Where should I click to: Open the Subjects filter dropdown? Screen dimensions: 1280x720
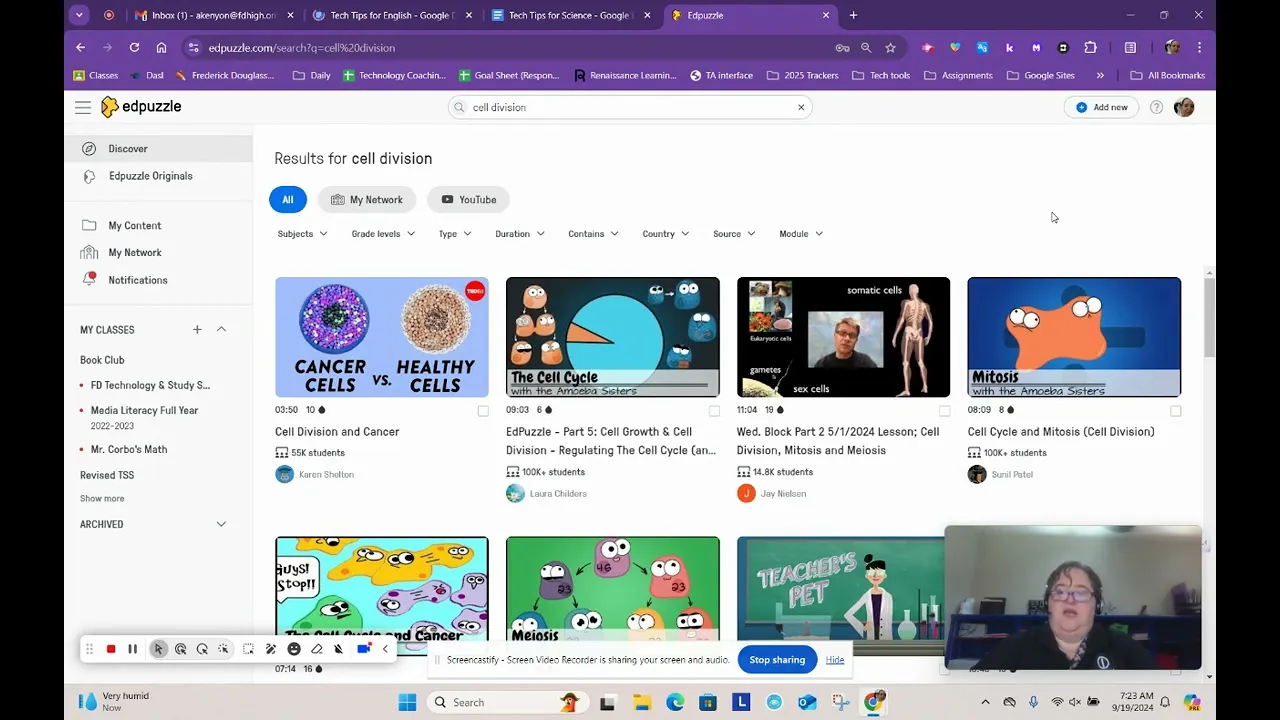tap(302, 234)
